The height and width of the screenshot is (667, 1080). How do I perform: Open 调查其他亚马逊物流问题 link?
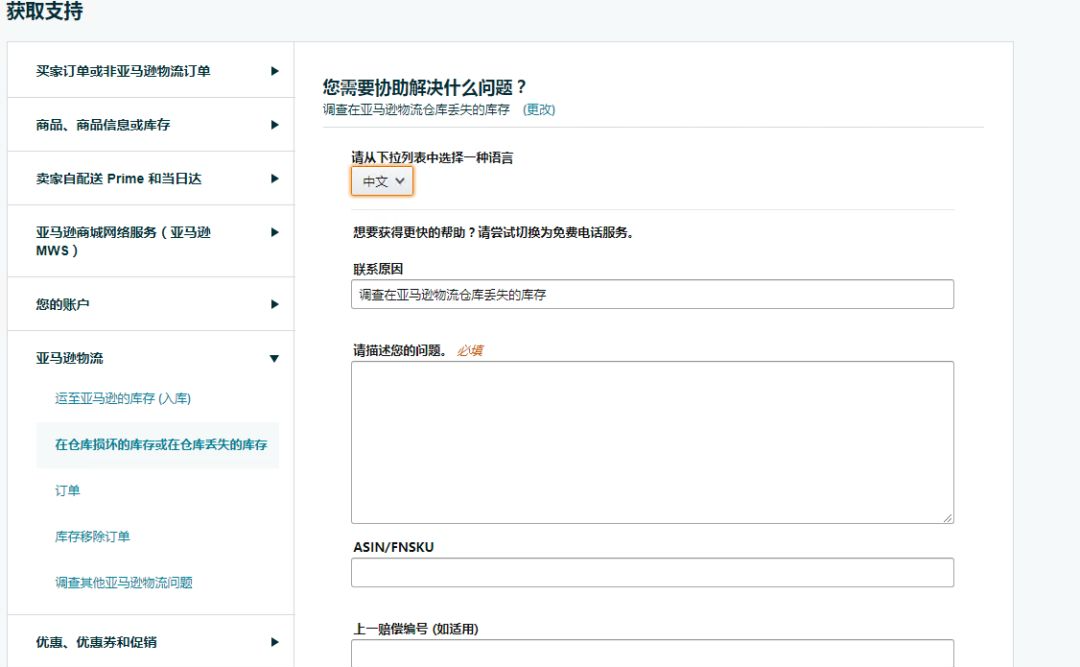tap(123, 583)
